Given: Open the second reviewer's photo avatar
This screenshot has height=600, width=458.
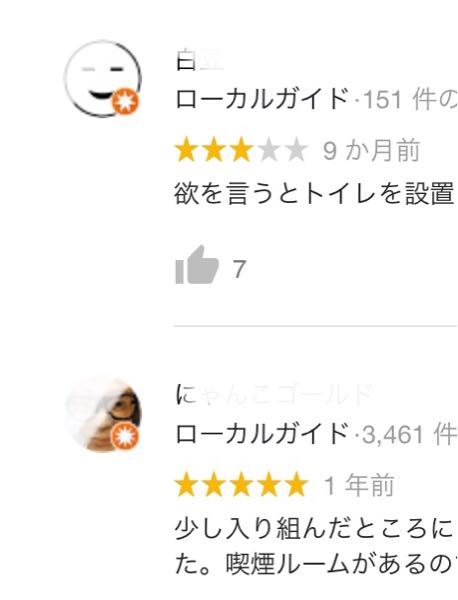Looking at the screenshot, I should [x=104, y=415].
